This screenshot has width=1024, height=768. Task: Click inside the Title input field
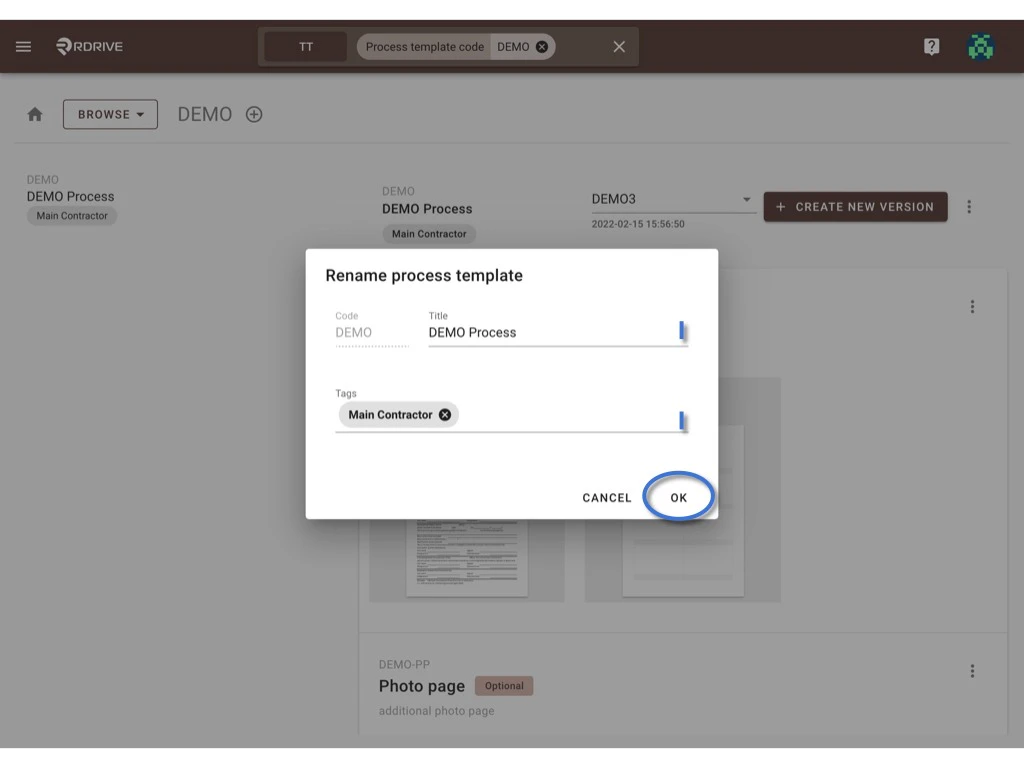[550, 332]
